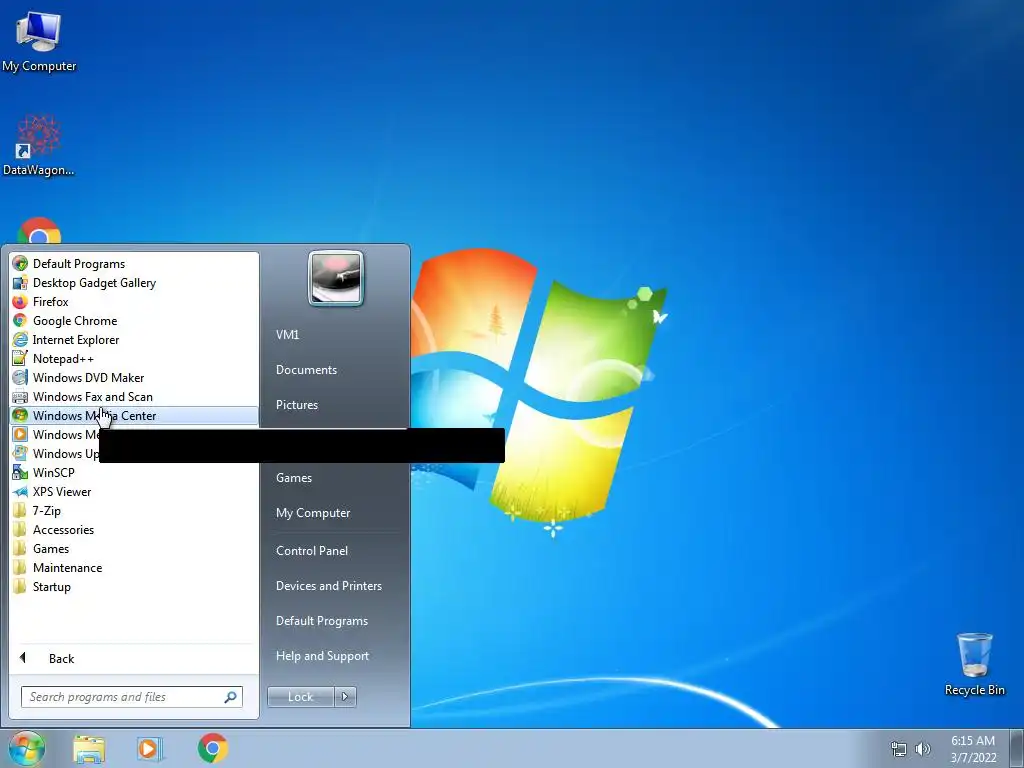Open Windows Media Center
The width and height of the screenshot is (1024, 768).
[x=134, y=415]
